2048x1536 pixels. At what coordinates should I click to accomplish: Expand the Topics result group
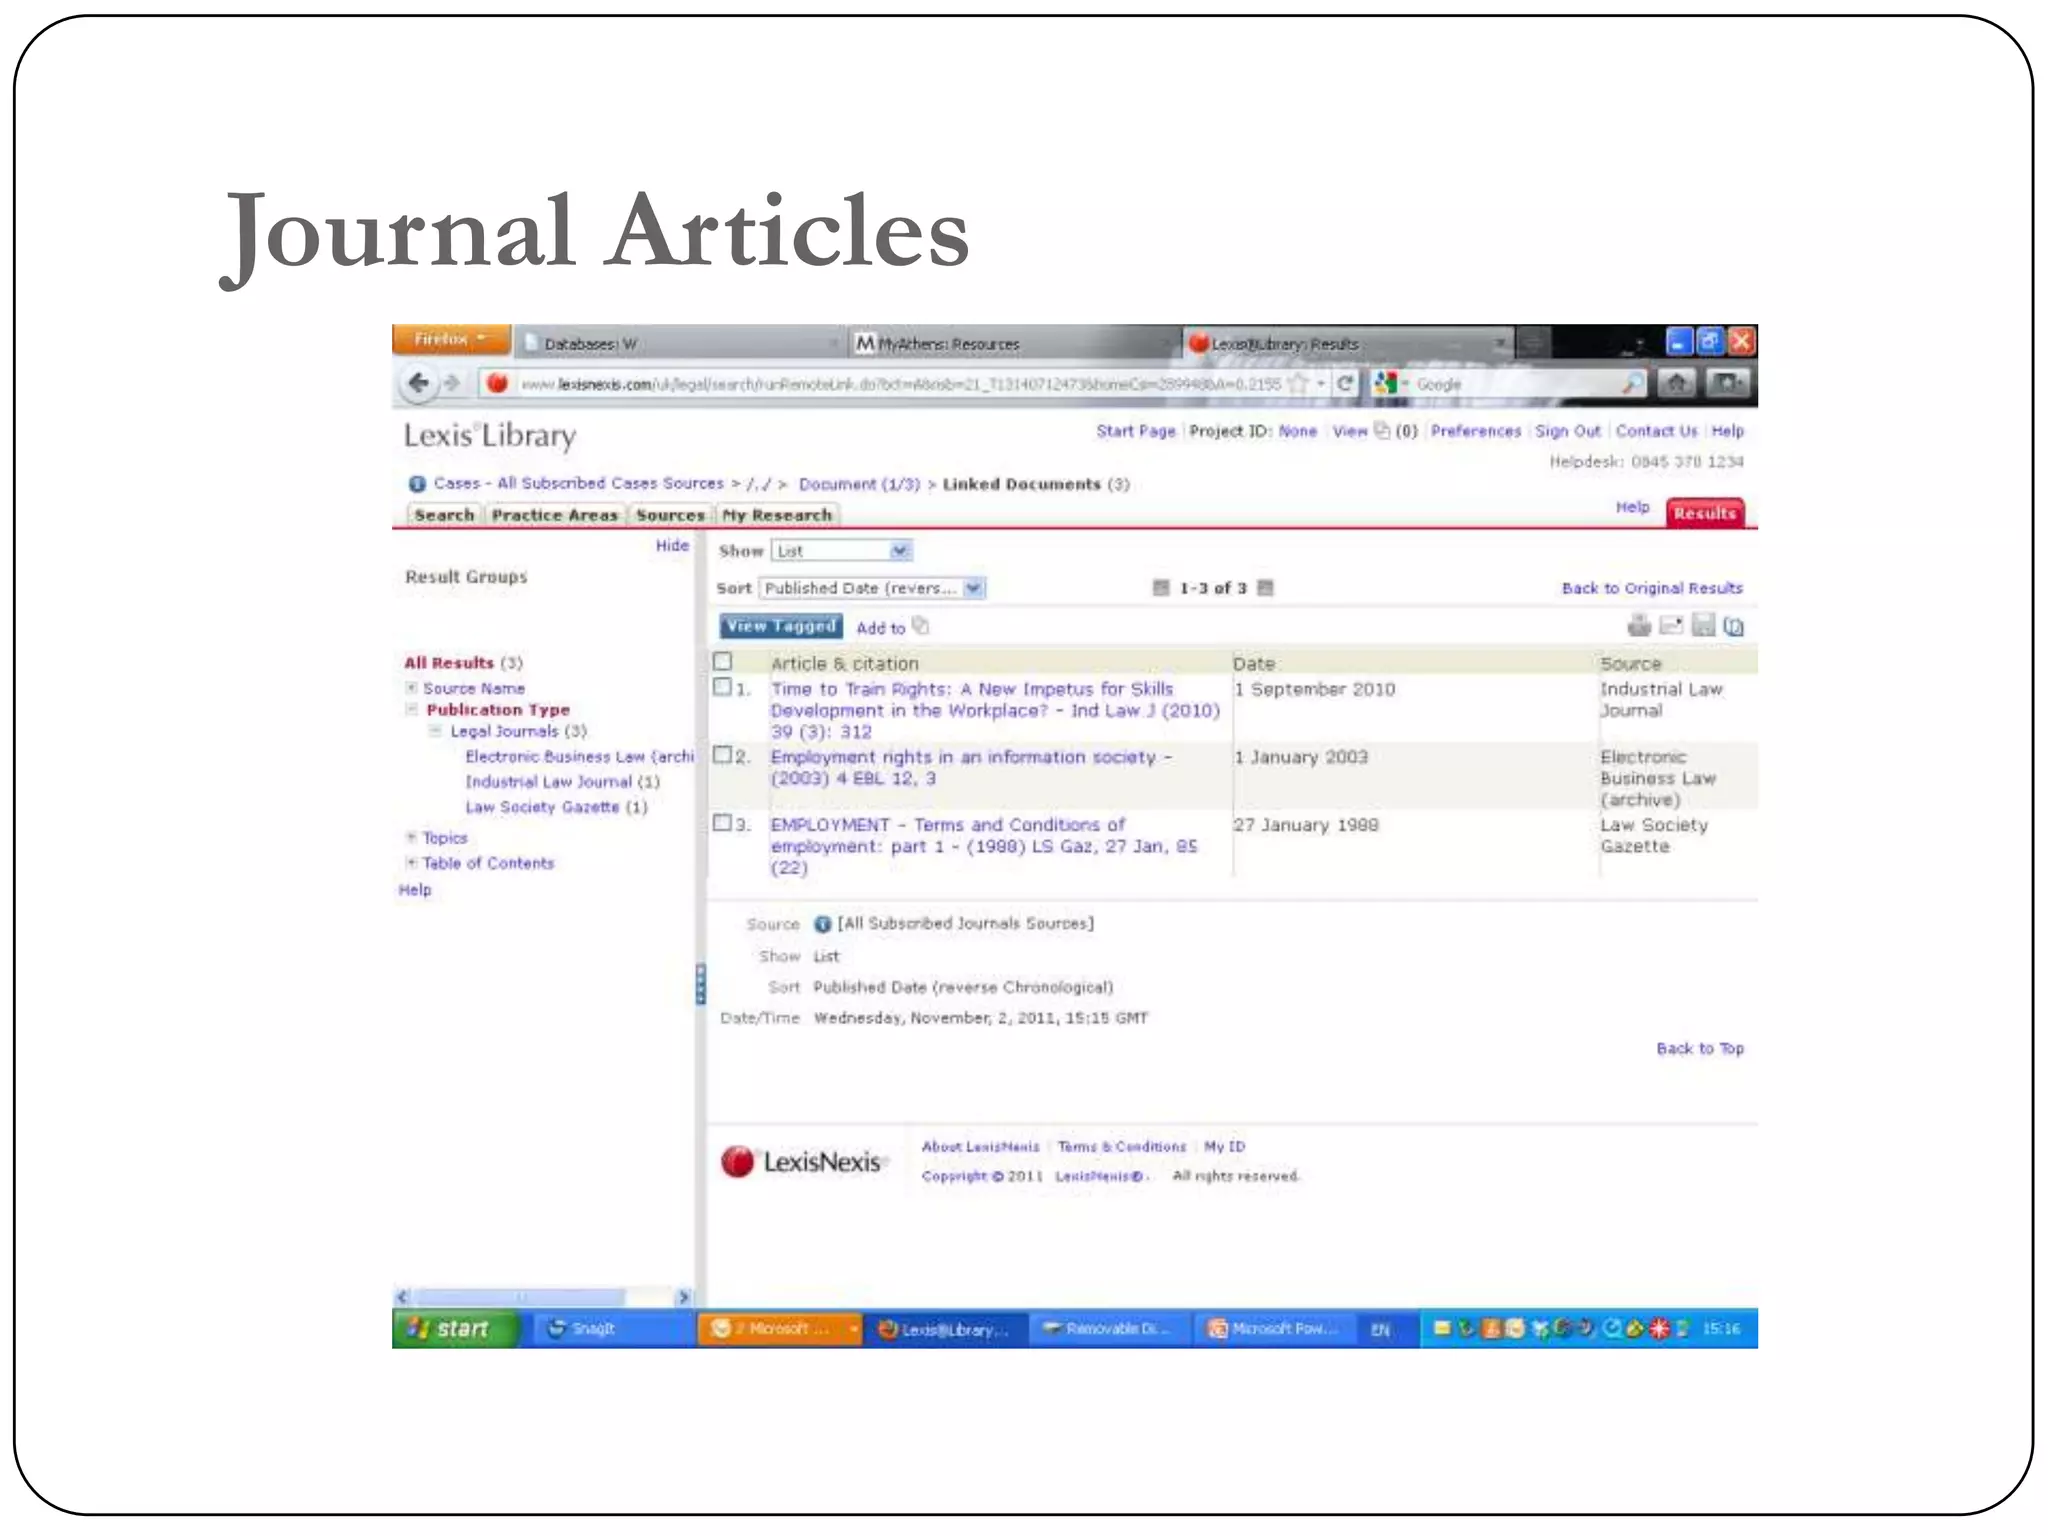tap(411, 837)
